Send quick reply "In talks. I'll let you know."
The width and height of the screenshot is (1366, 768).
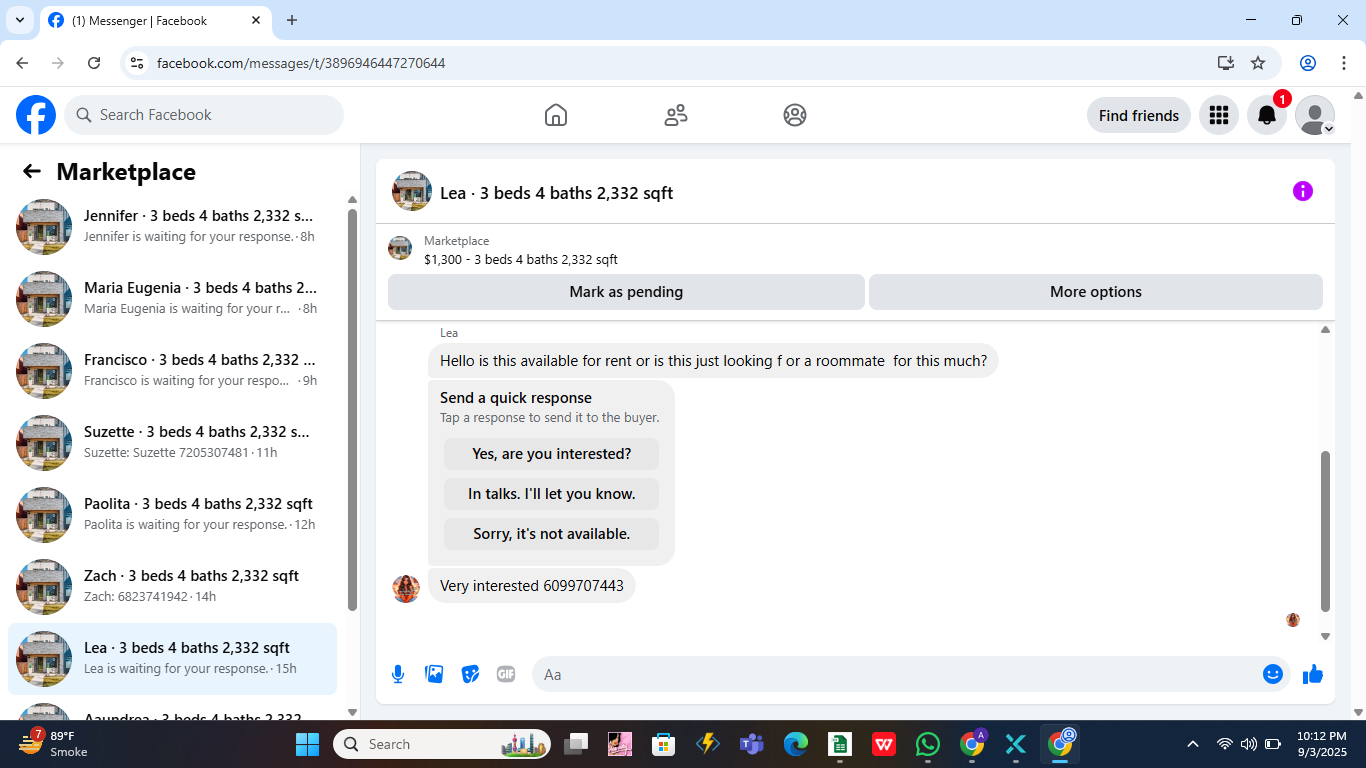(551, 494)
